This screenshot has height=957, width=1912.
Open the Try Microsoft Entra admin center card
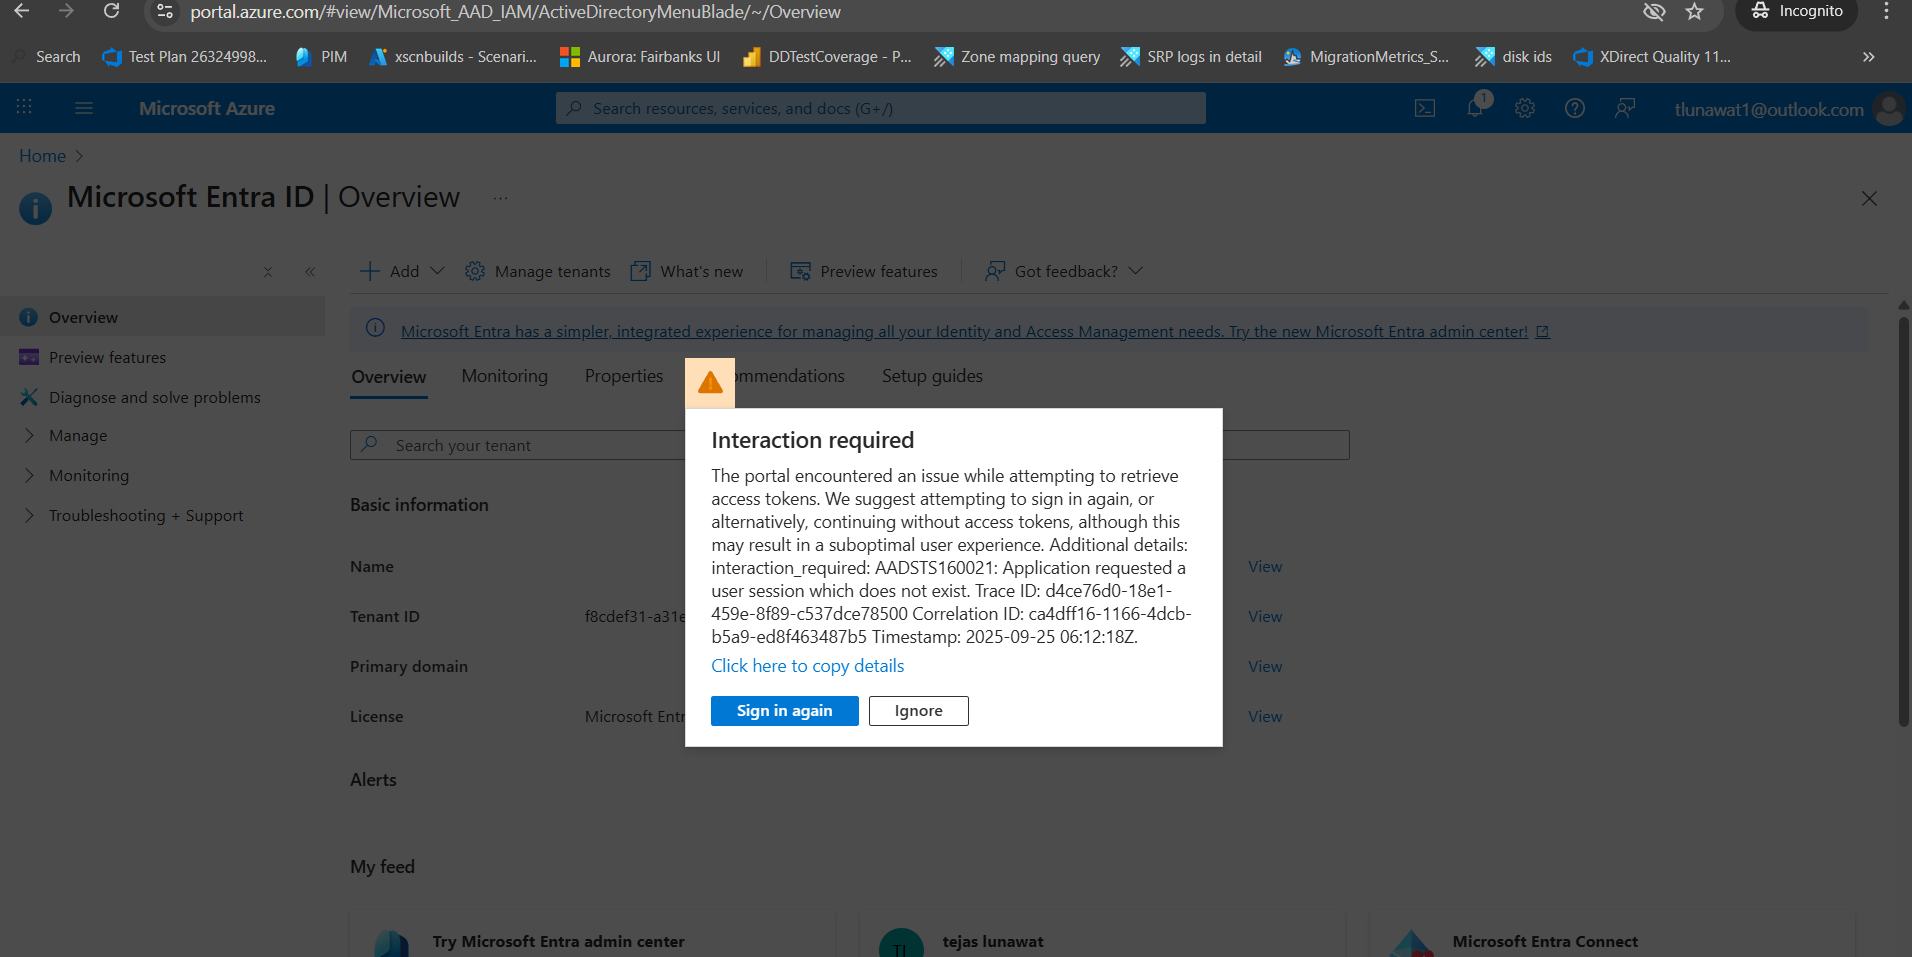click(592, 935)
